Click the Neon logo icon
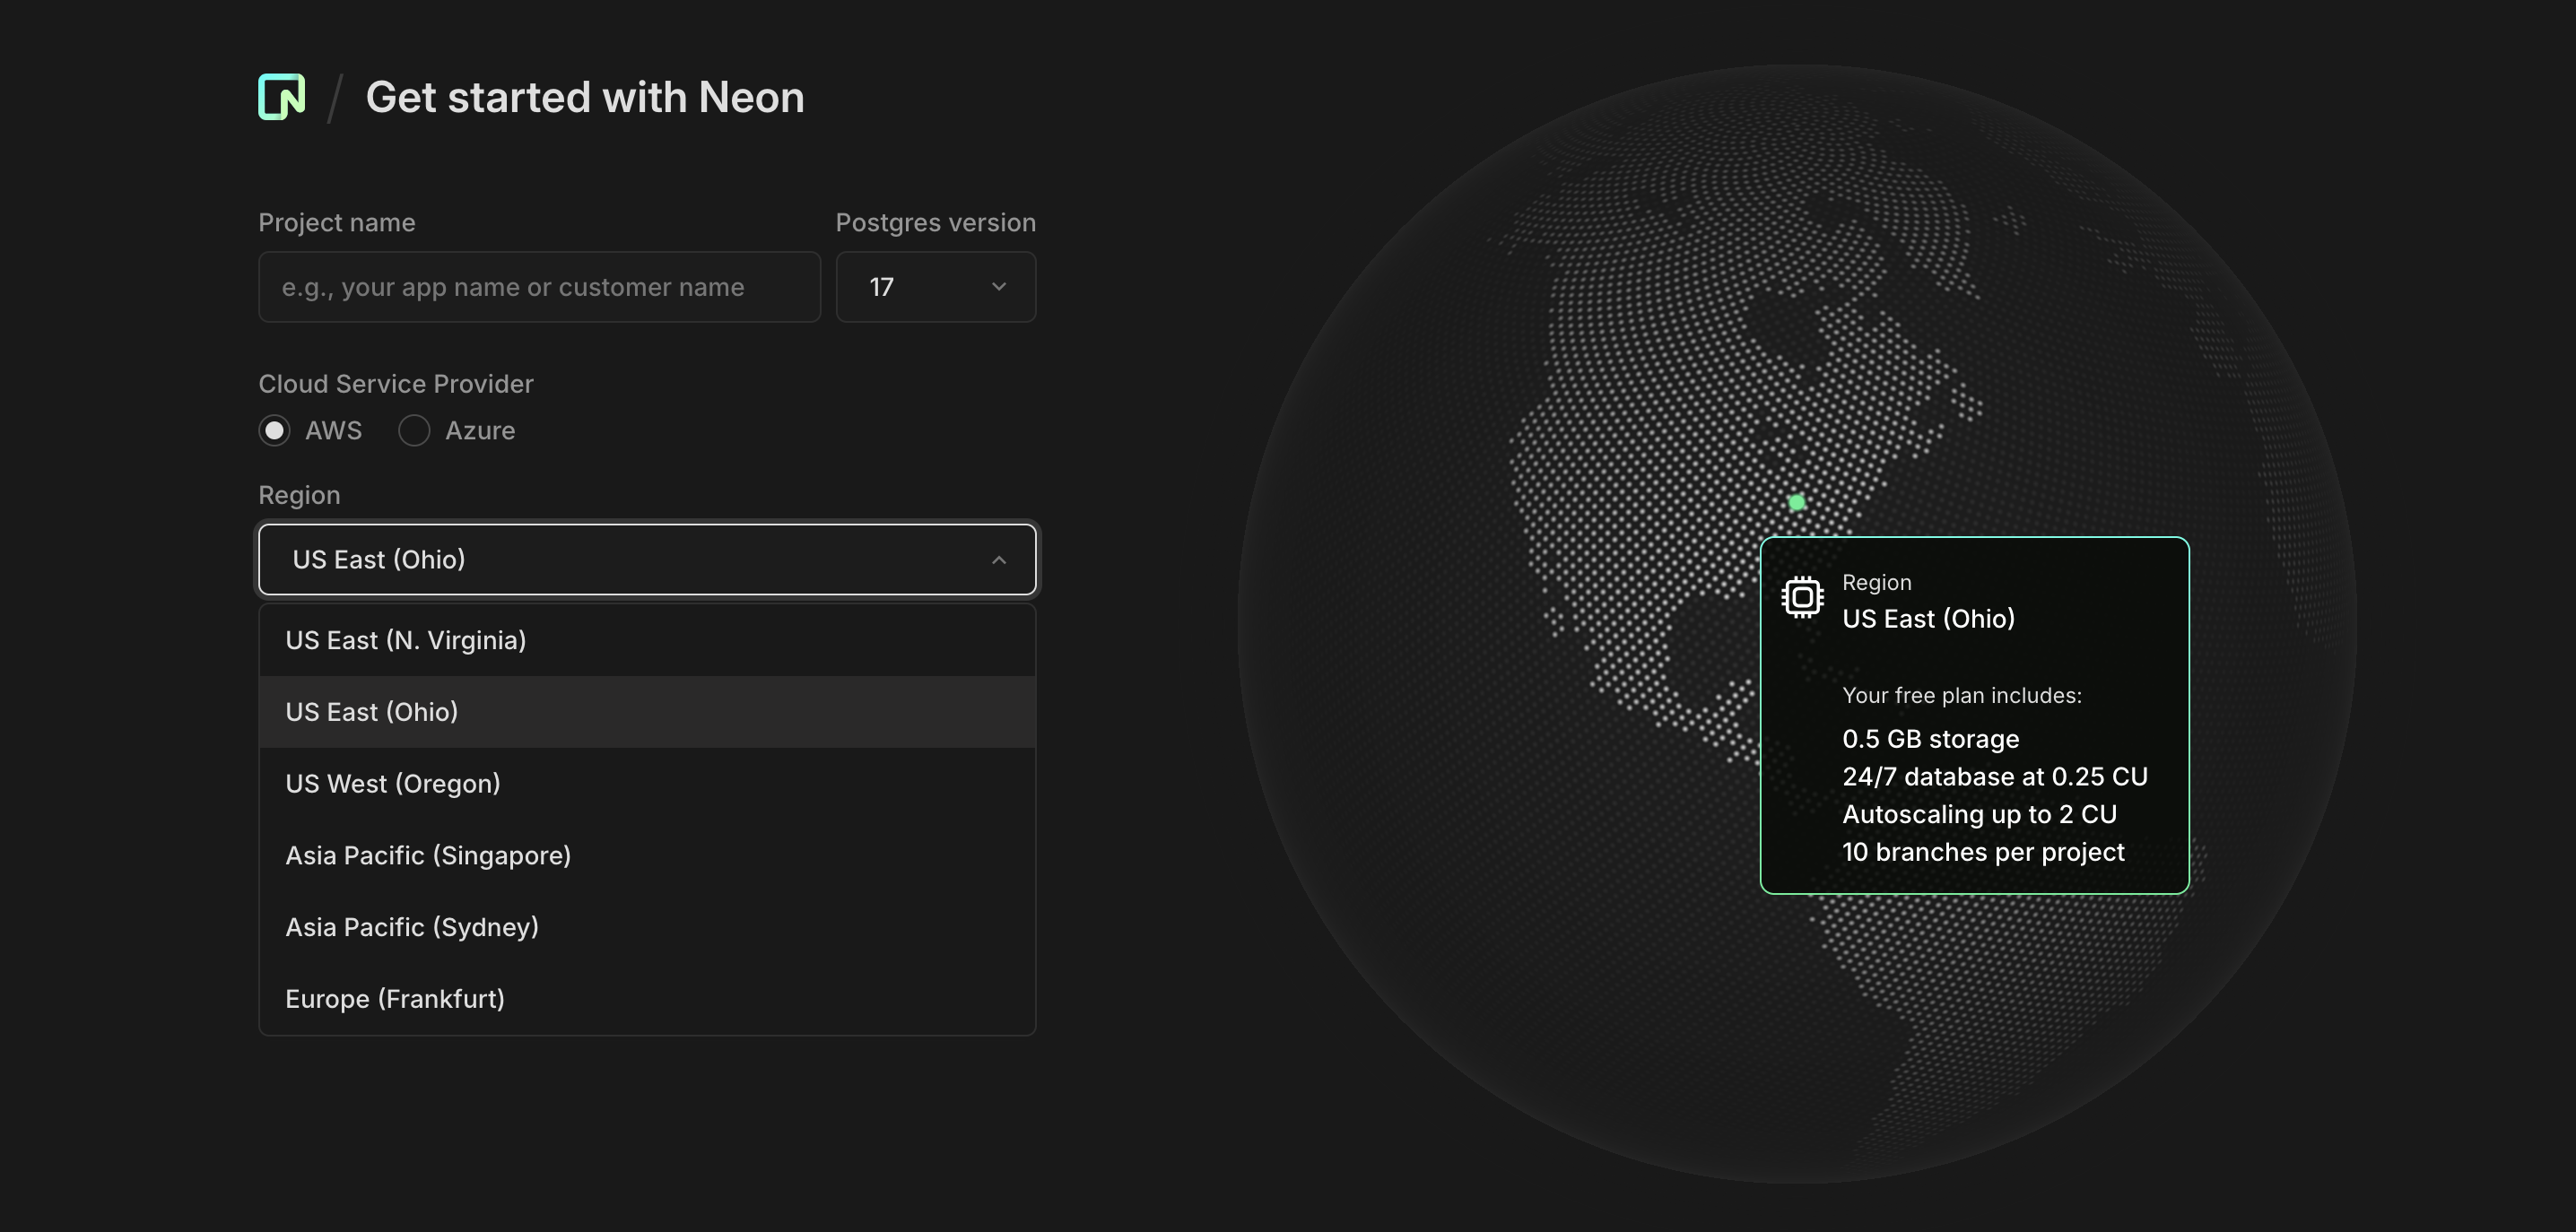 pos(281,97)
